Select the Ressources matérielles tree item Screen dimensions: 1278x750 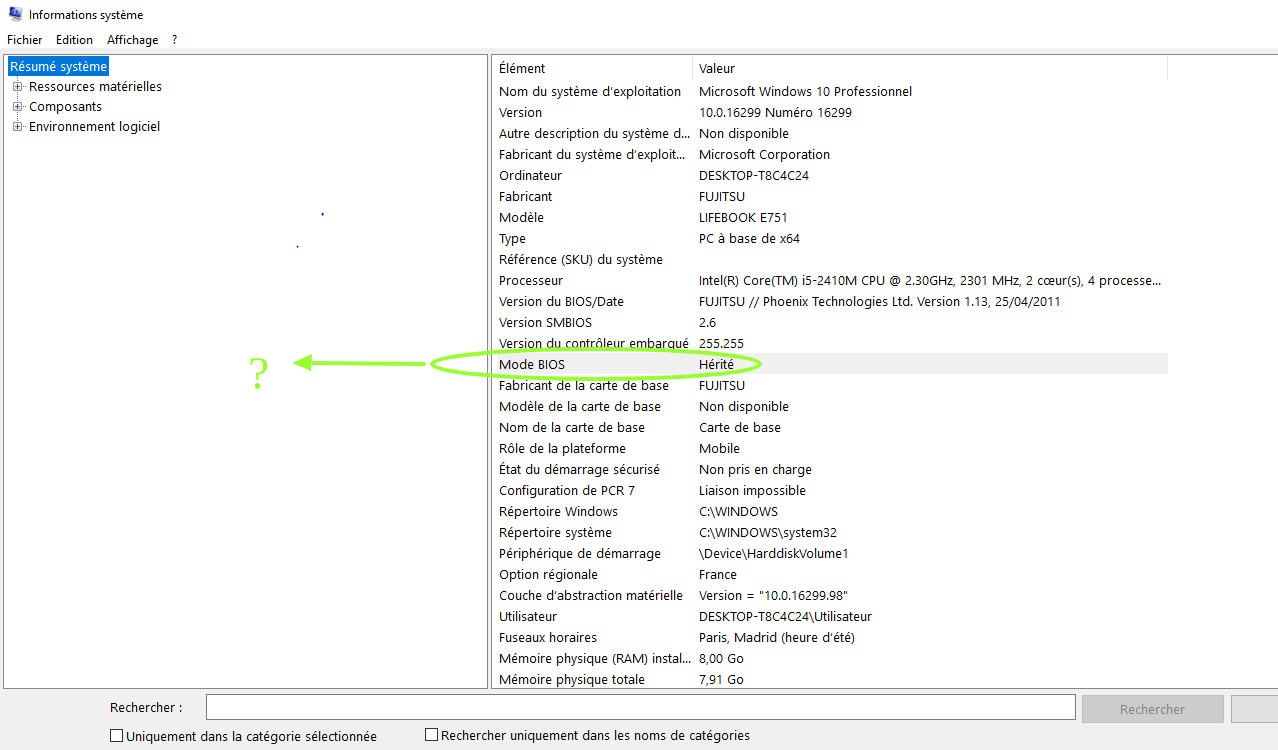(95, 87)
